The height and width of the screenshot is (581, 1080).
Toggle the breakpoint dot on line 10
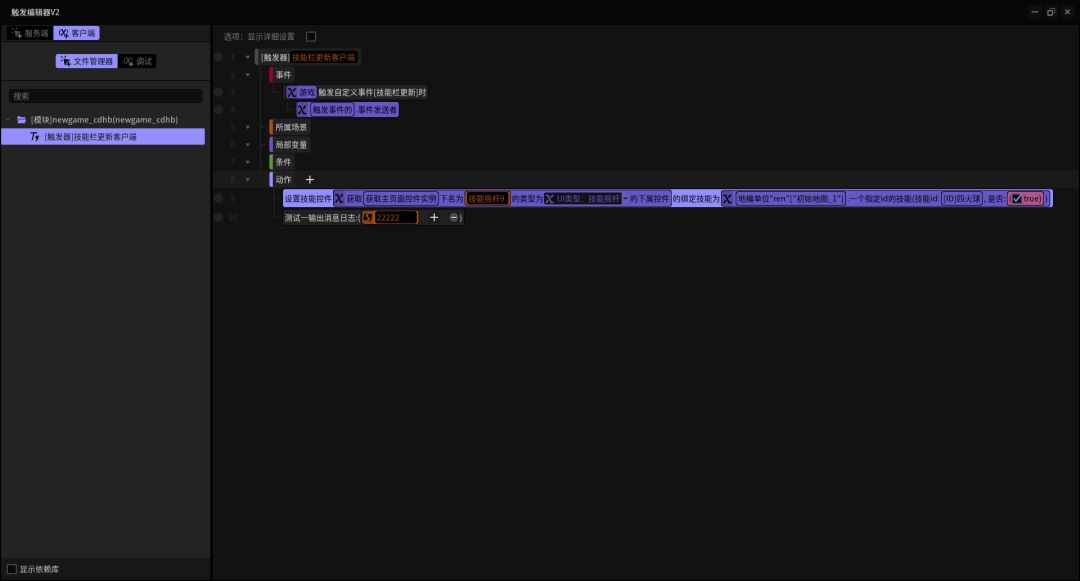click(x=218, y=218)
